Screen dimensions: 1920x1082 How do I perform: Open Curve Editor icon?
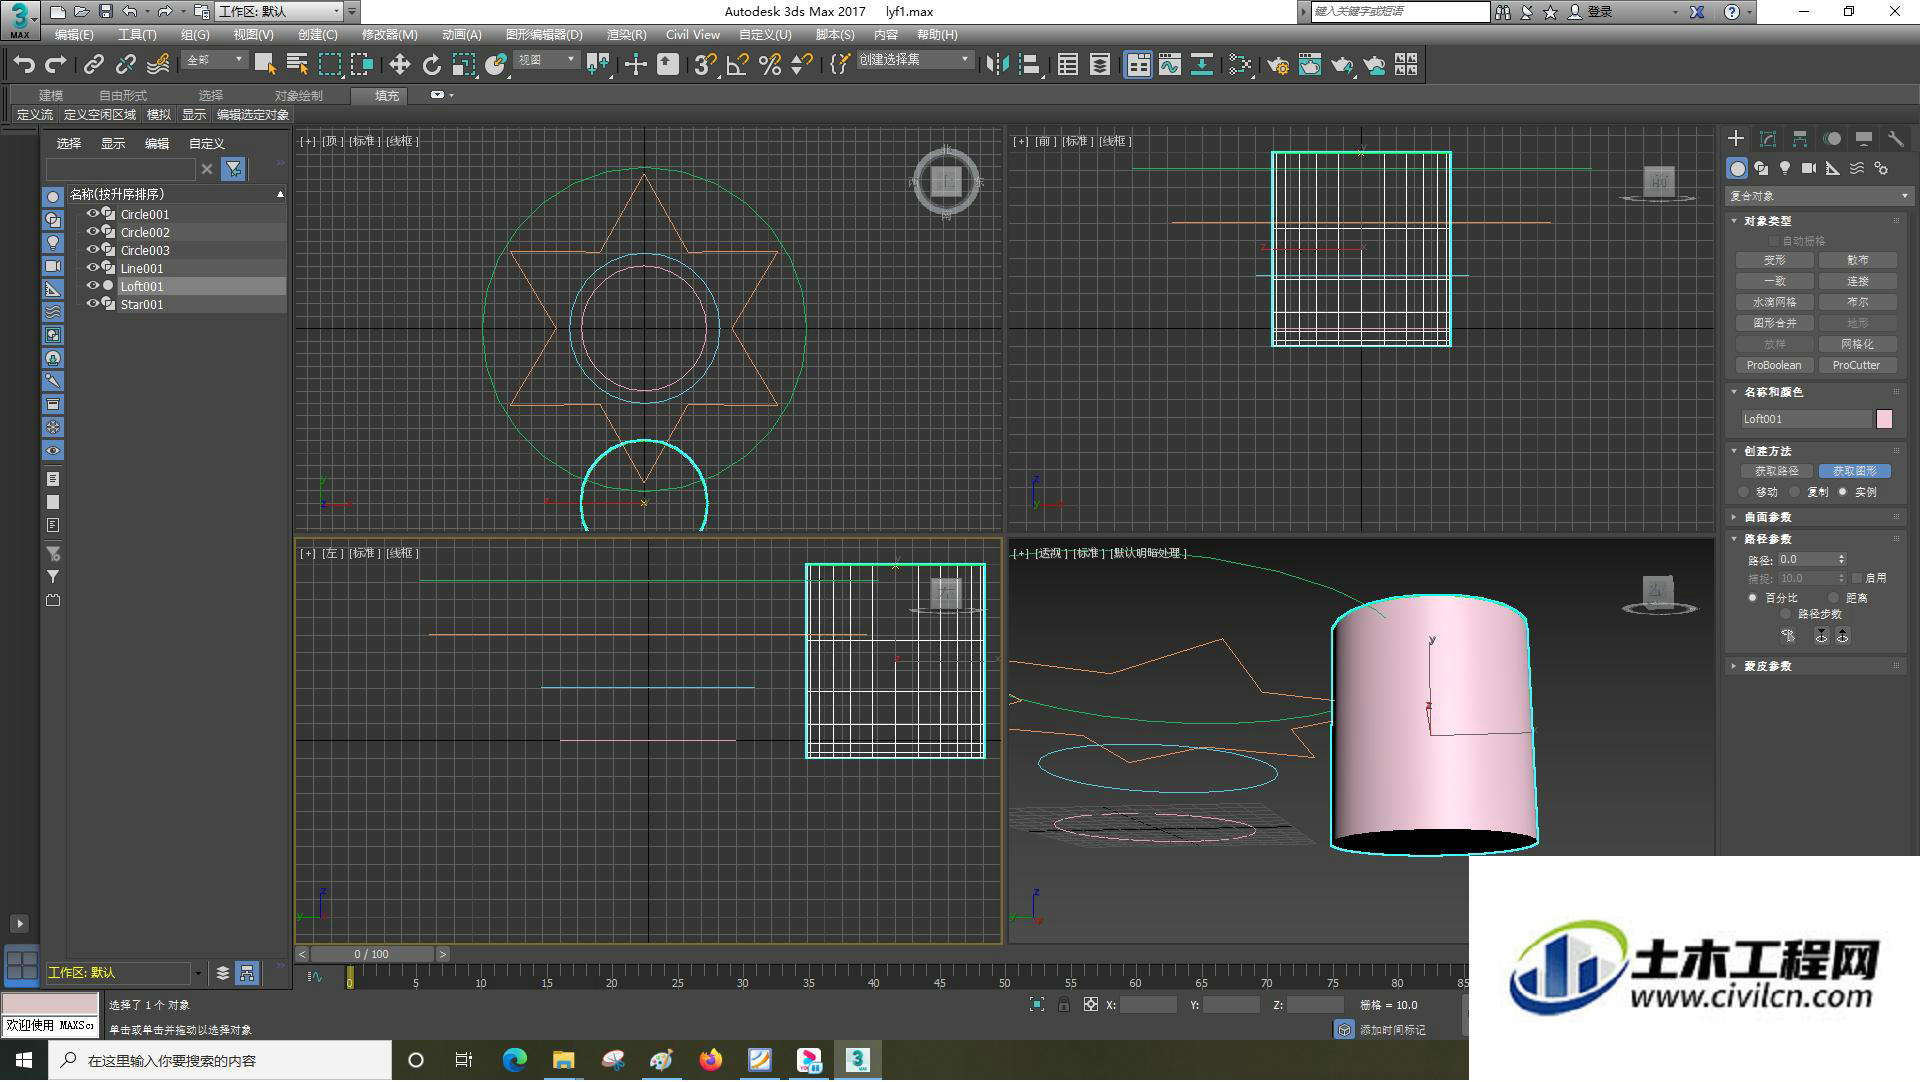click(x=1170, y=65)
